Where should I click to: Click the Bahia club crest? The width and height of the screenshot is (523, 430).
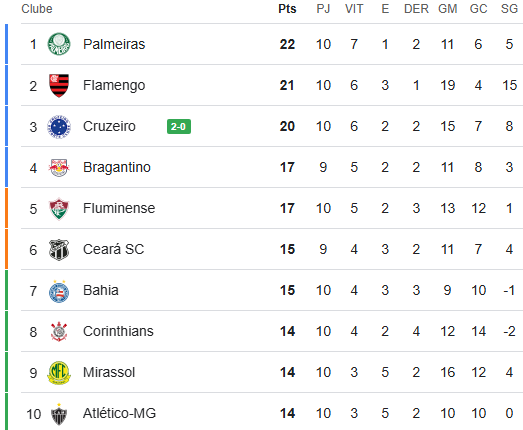(x=59, y=291)
